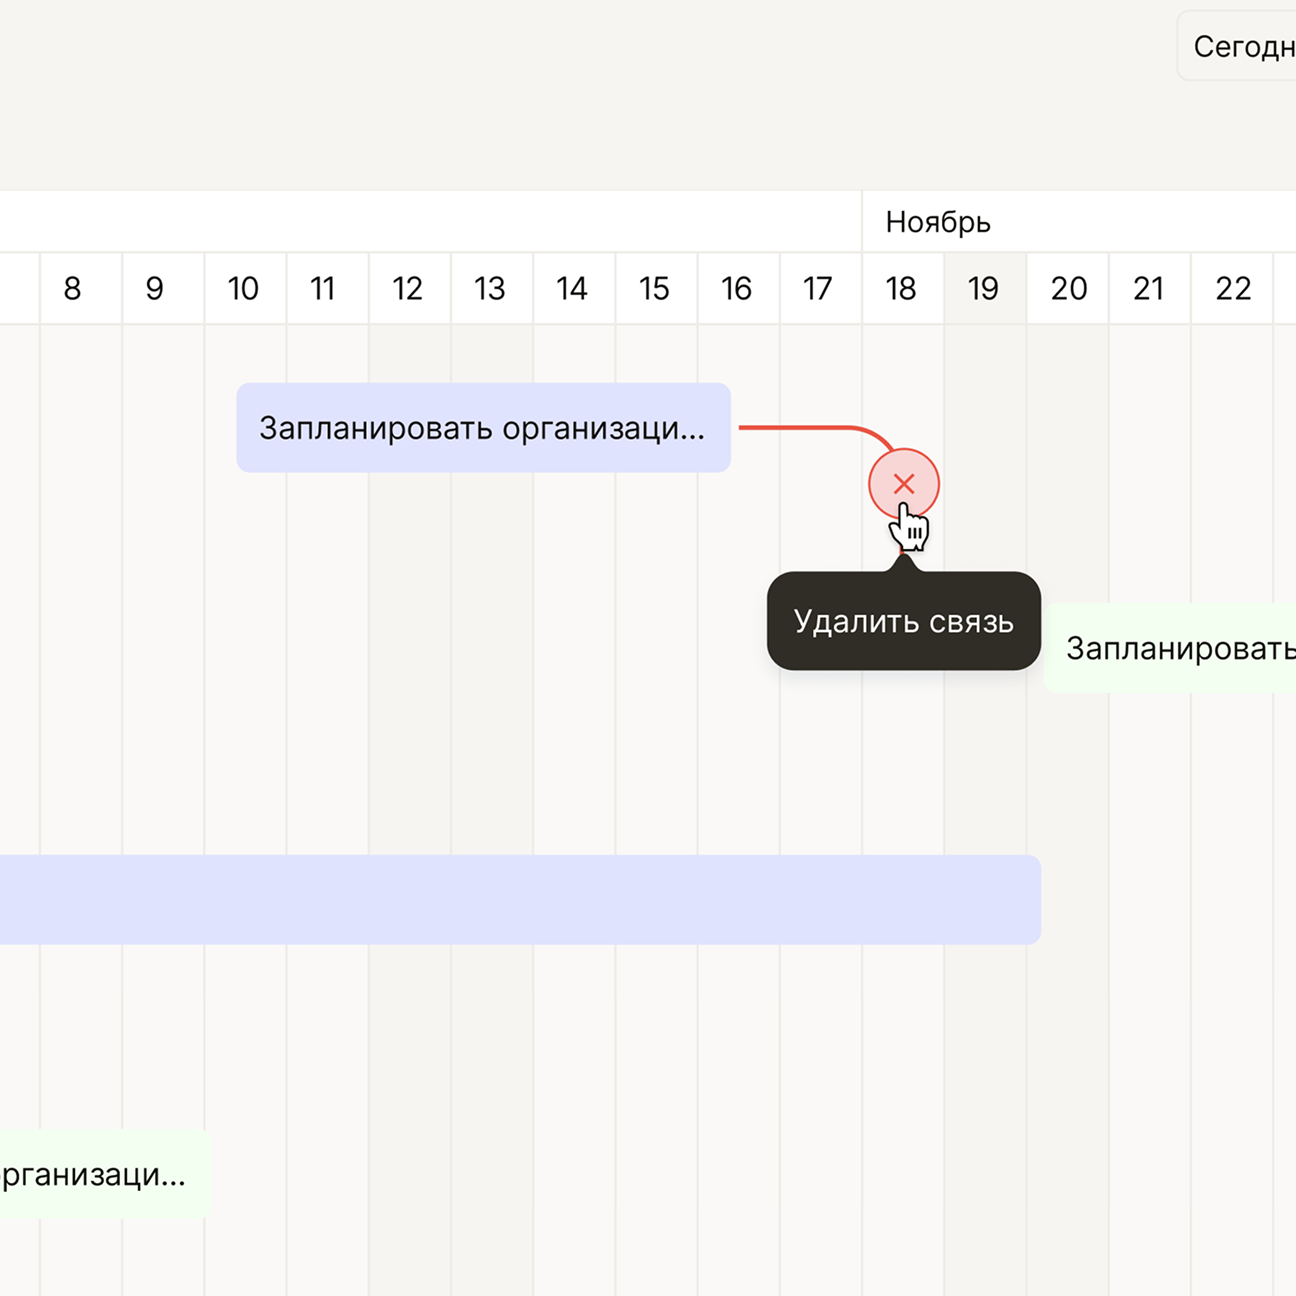Click day 22 at the timeline's right edge
Image resolution: width=1296 pixels, height=1296 pixels.
coord(1233,289)
